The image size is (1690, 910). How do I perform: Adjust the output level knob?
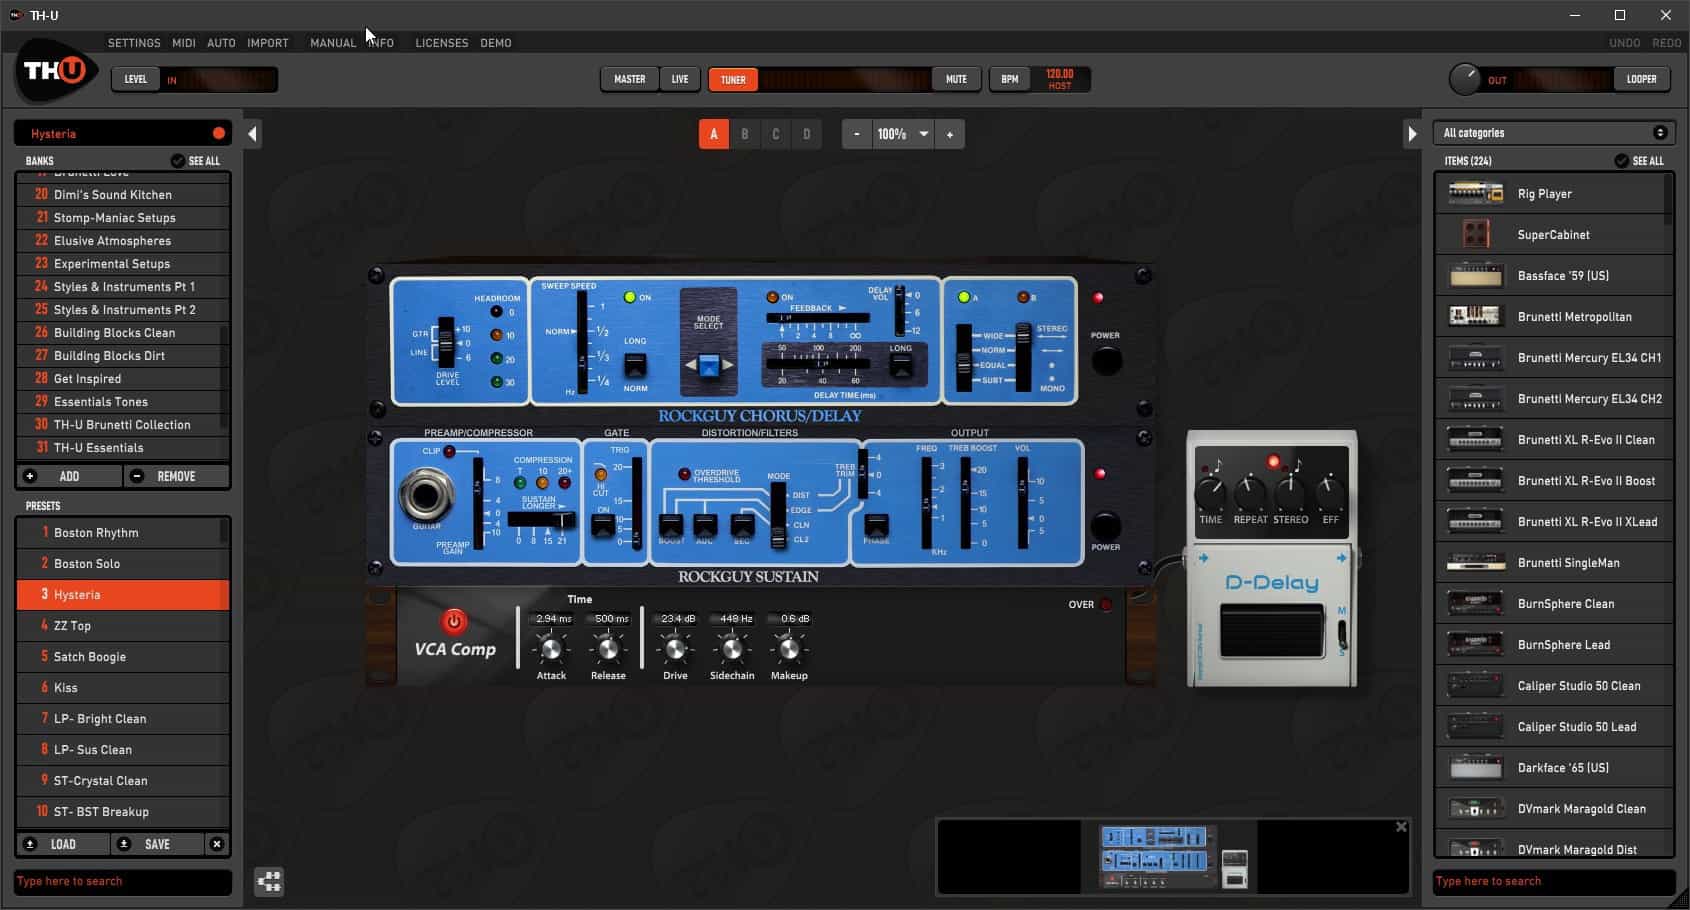pos(1464,80)
